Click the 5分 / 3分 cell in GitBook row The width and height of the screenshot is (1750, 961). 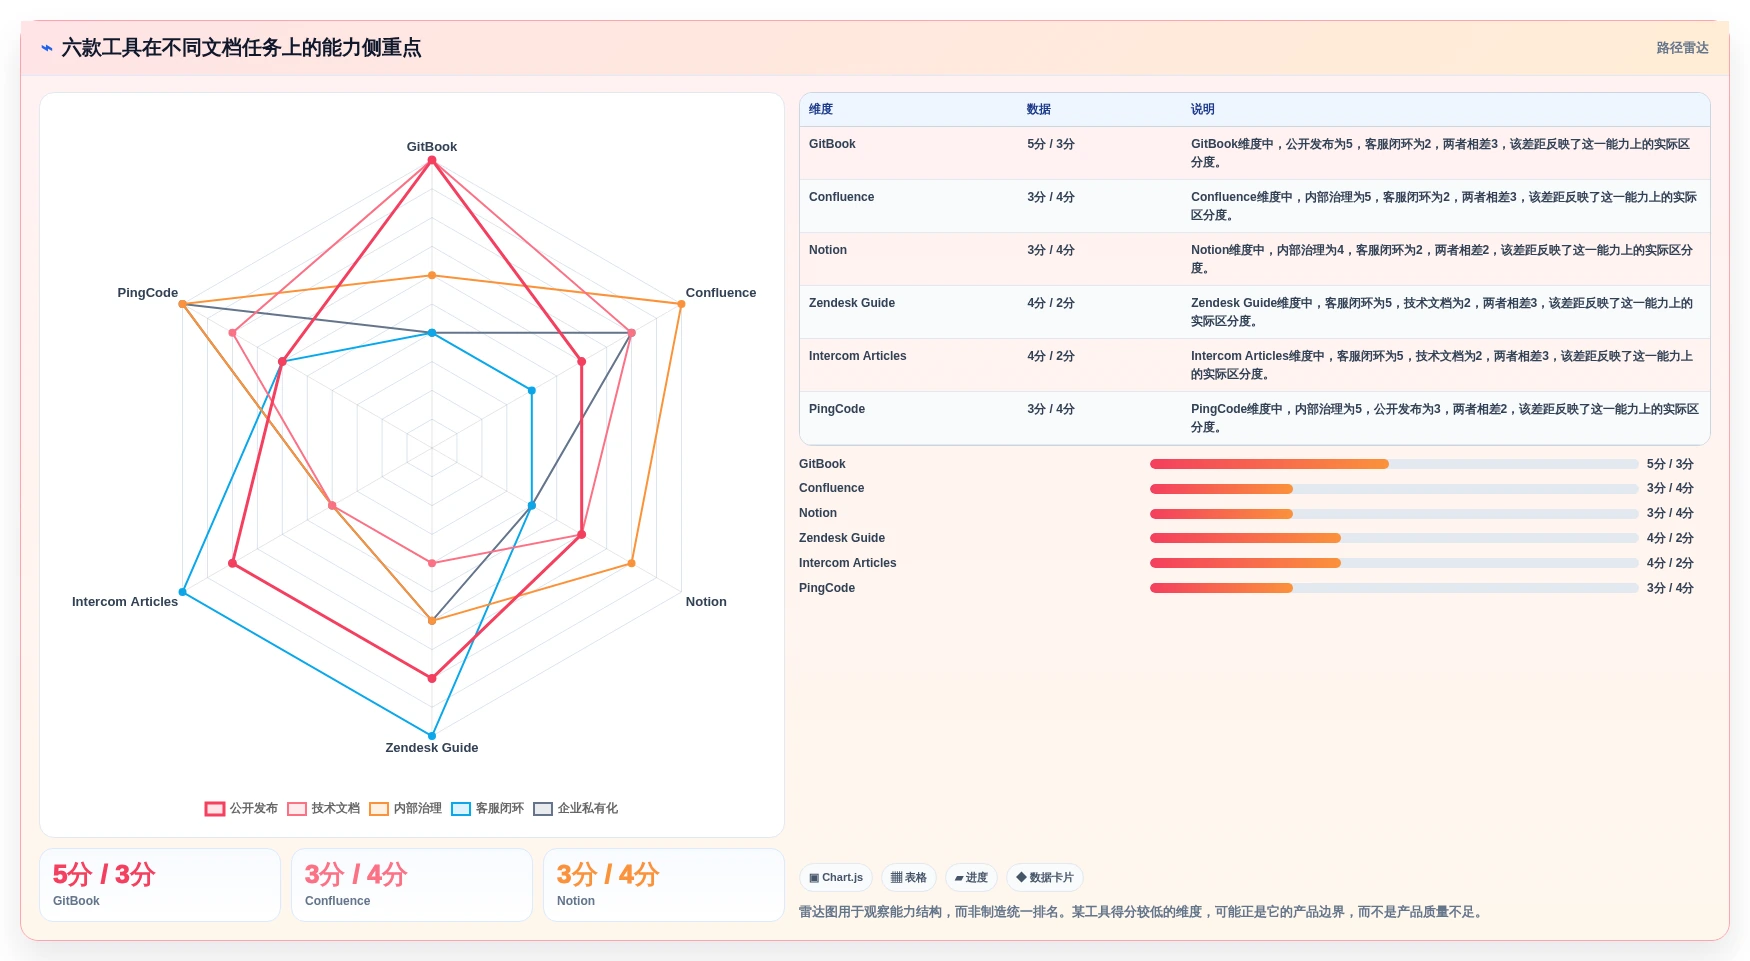coord(1051,144)
